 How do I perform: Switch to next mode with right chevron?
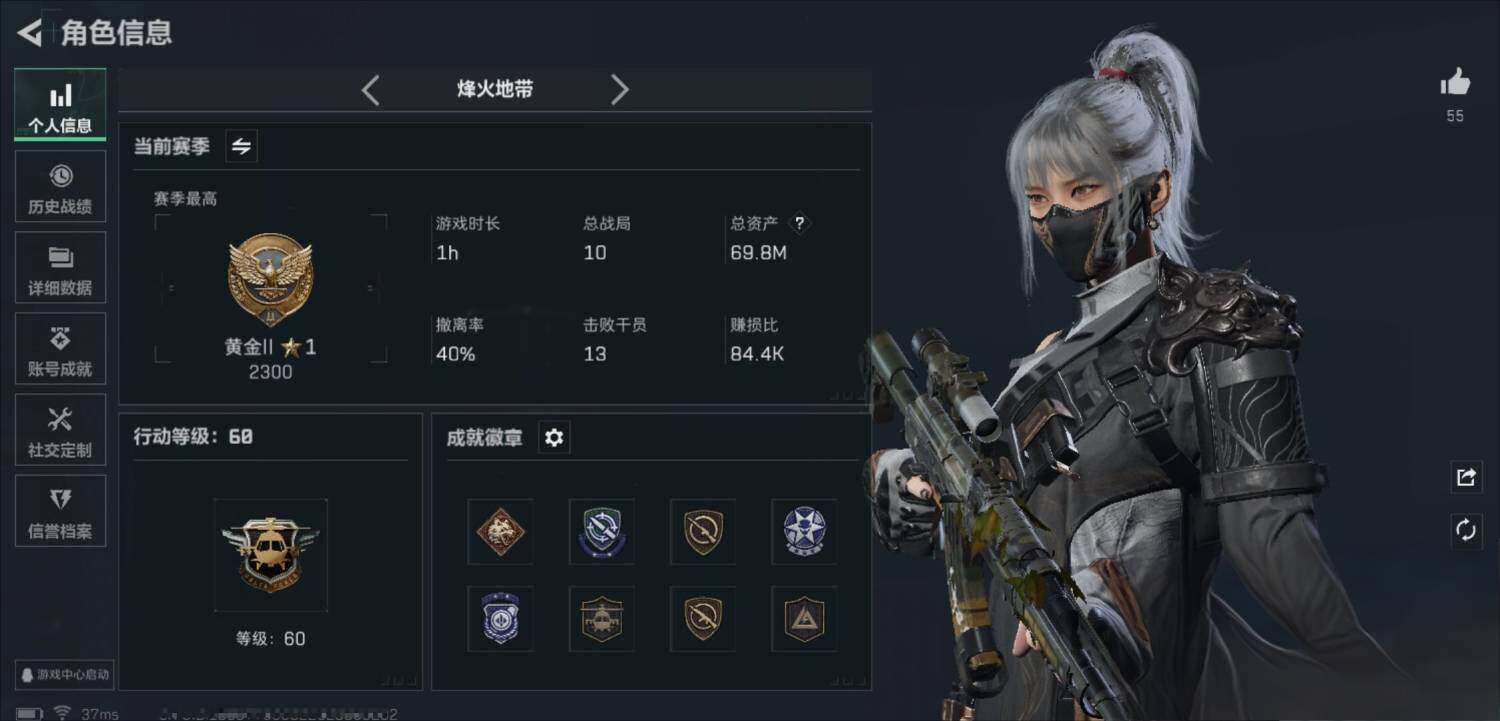coord(620,90)
